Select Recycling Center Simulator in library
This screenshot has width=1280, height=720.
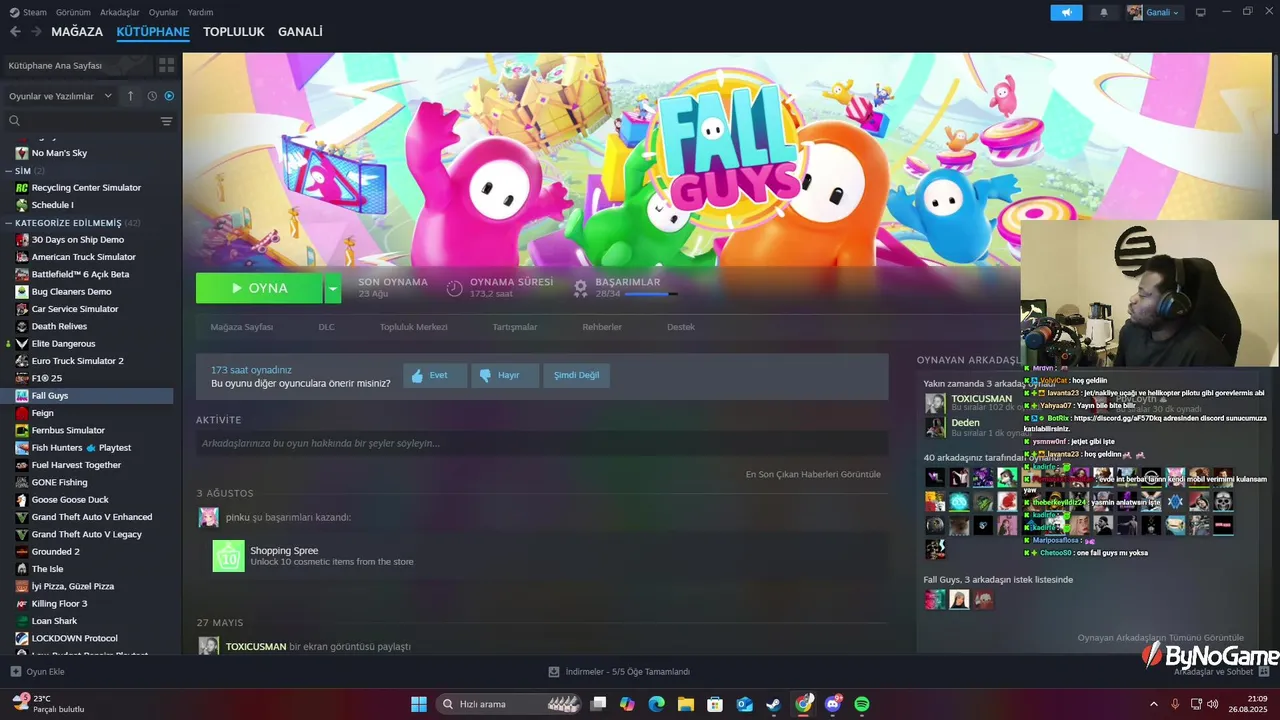(x=86, y=188)
